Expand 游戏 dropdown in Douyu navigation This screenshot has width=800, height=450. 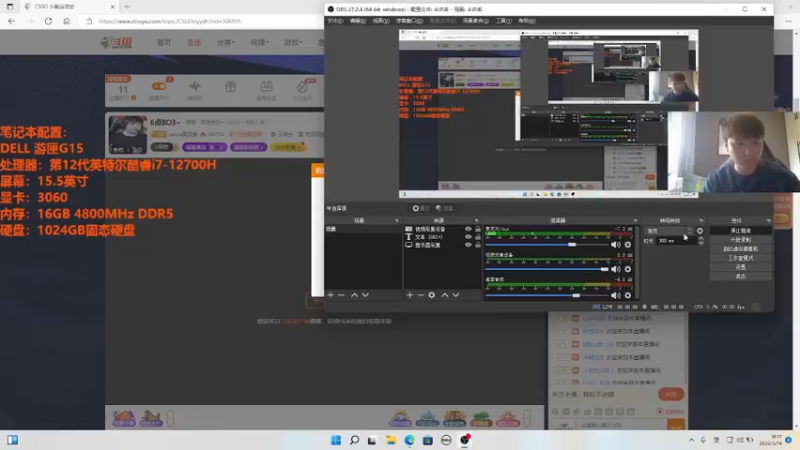293,42
